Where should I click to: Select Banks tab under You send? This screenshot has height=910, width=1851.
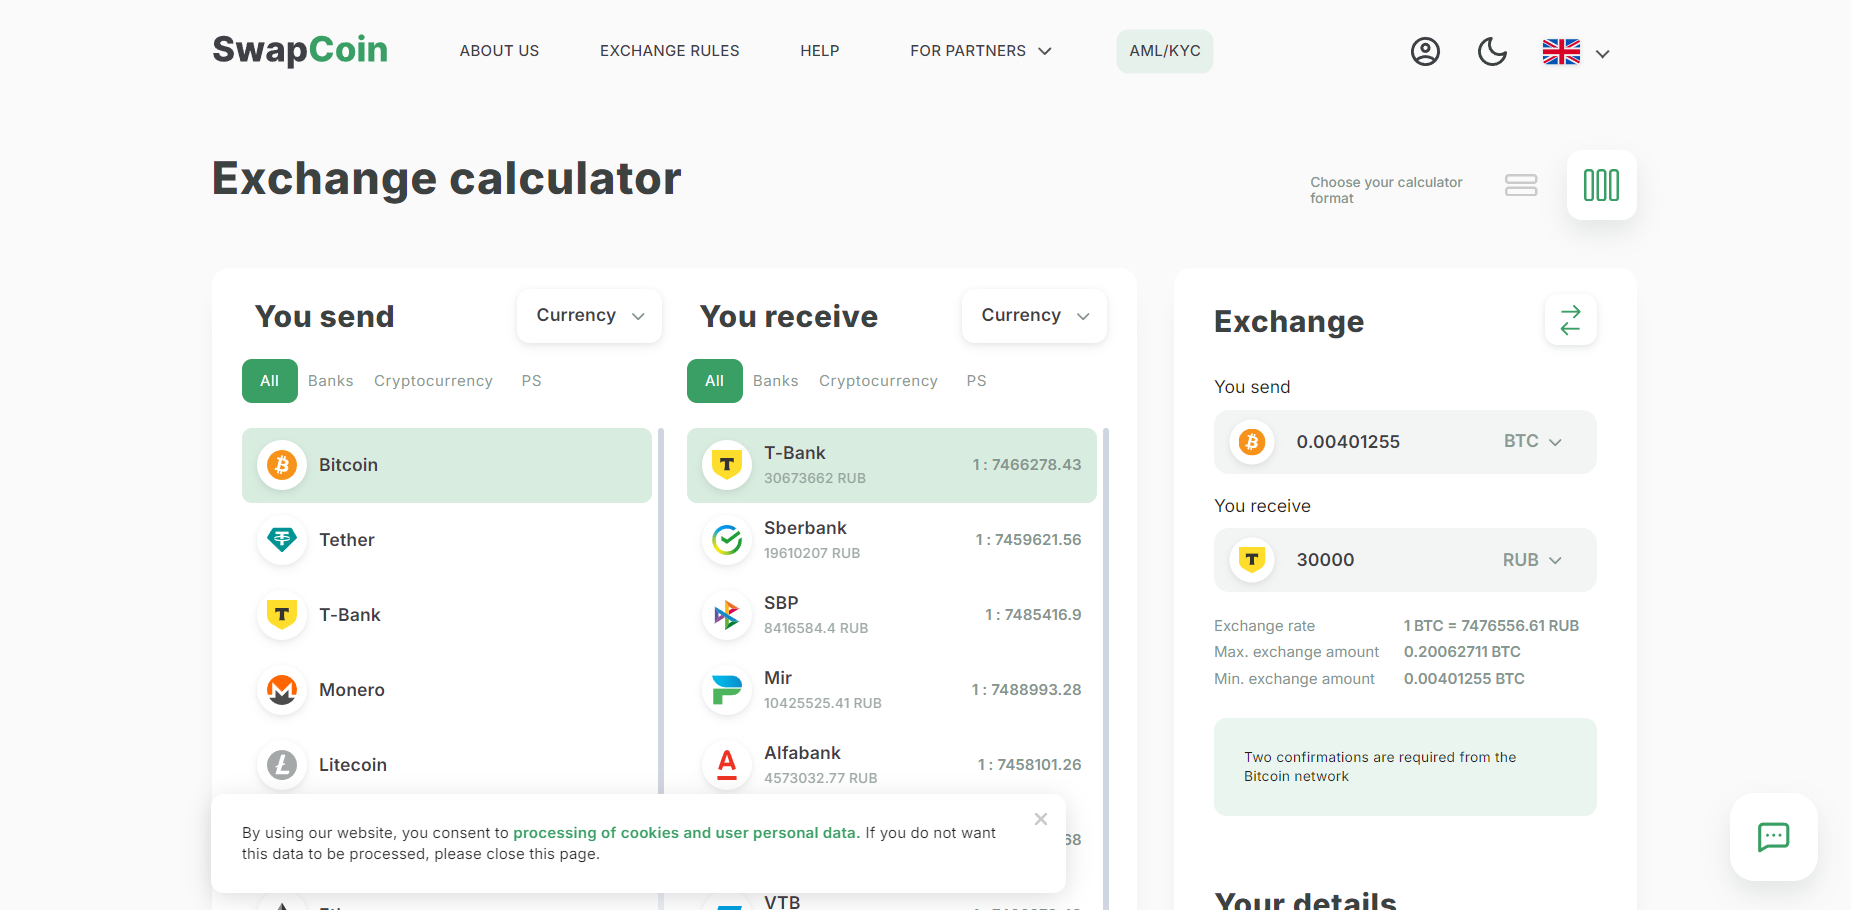pos(331,381)
